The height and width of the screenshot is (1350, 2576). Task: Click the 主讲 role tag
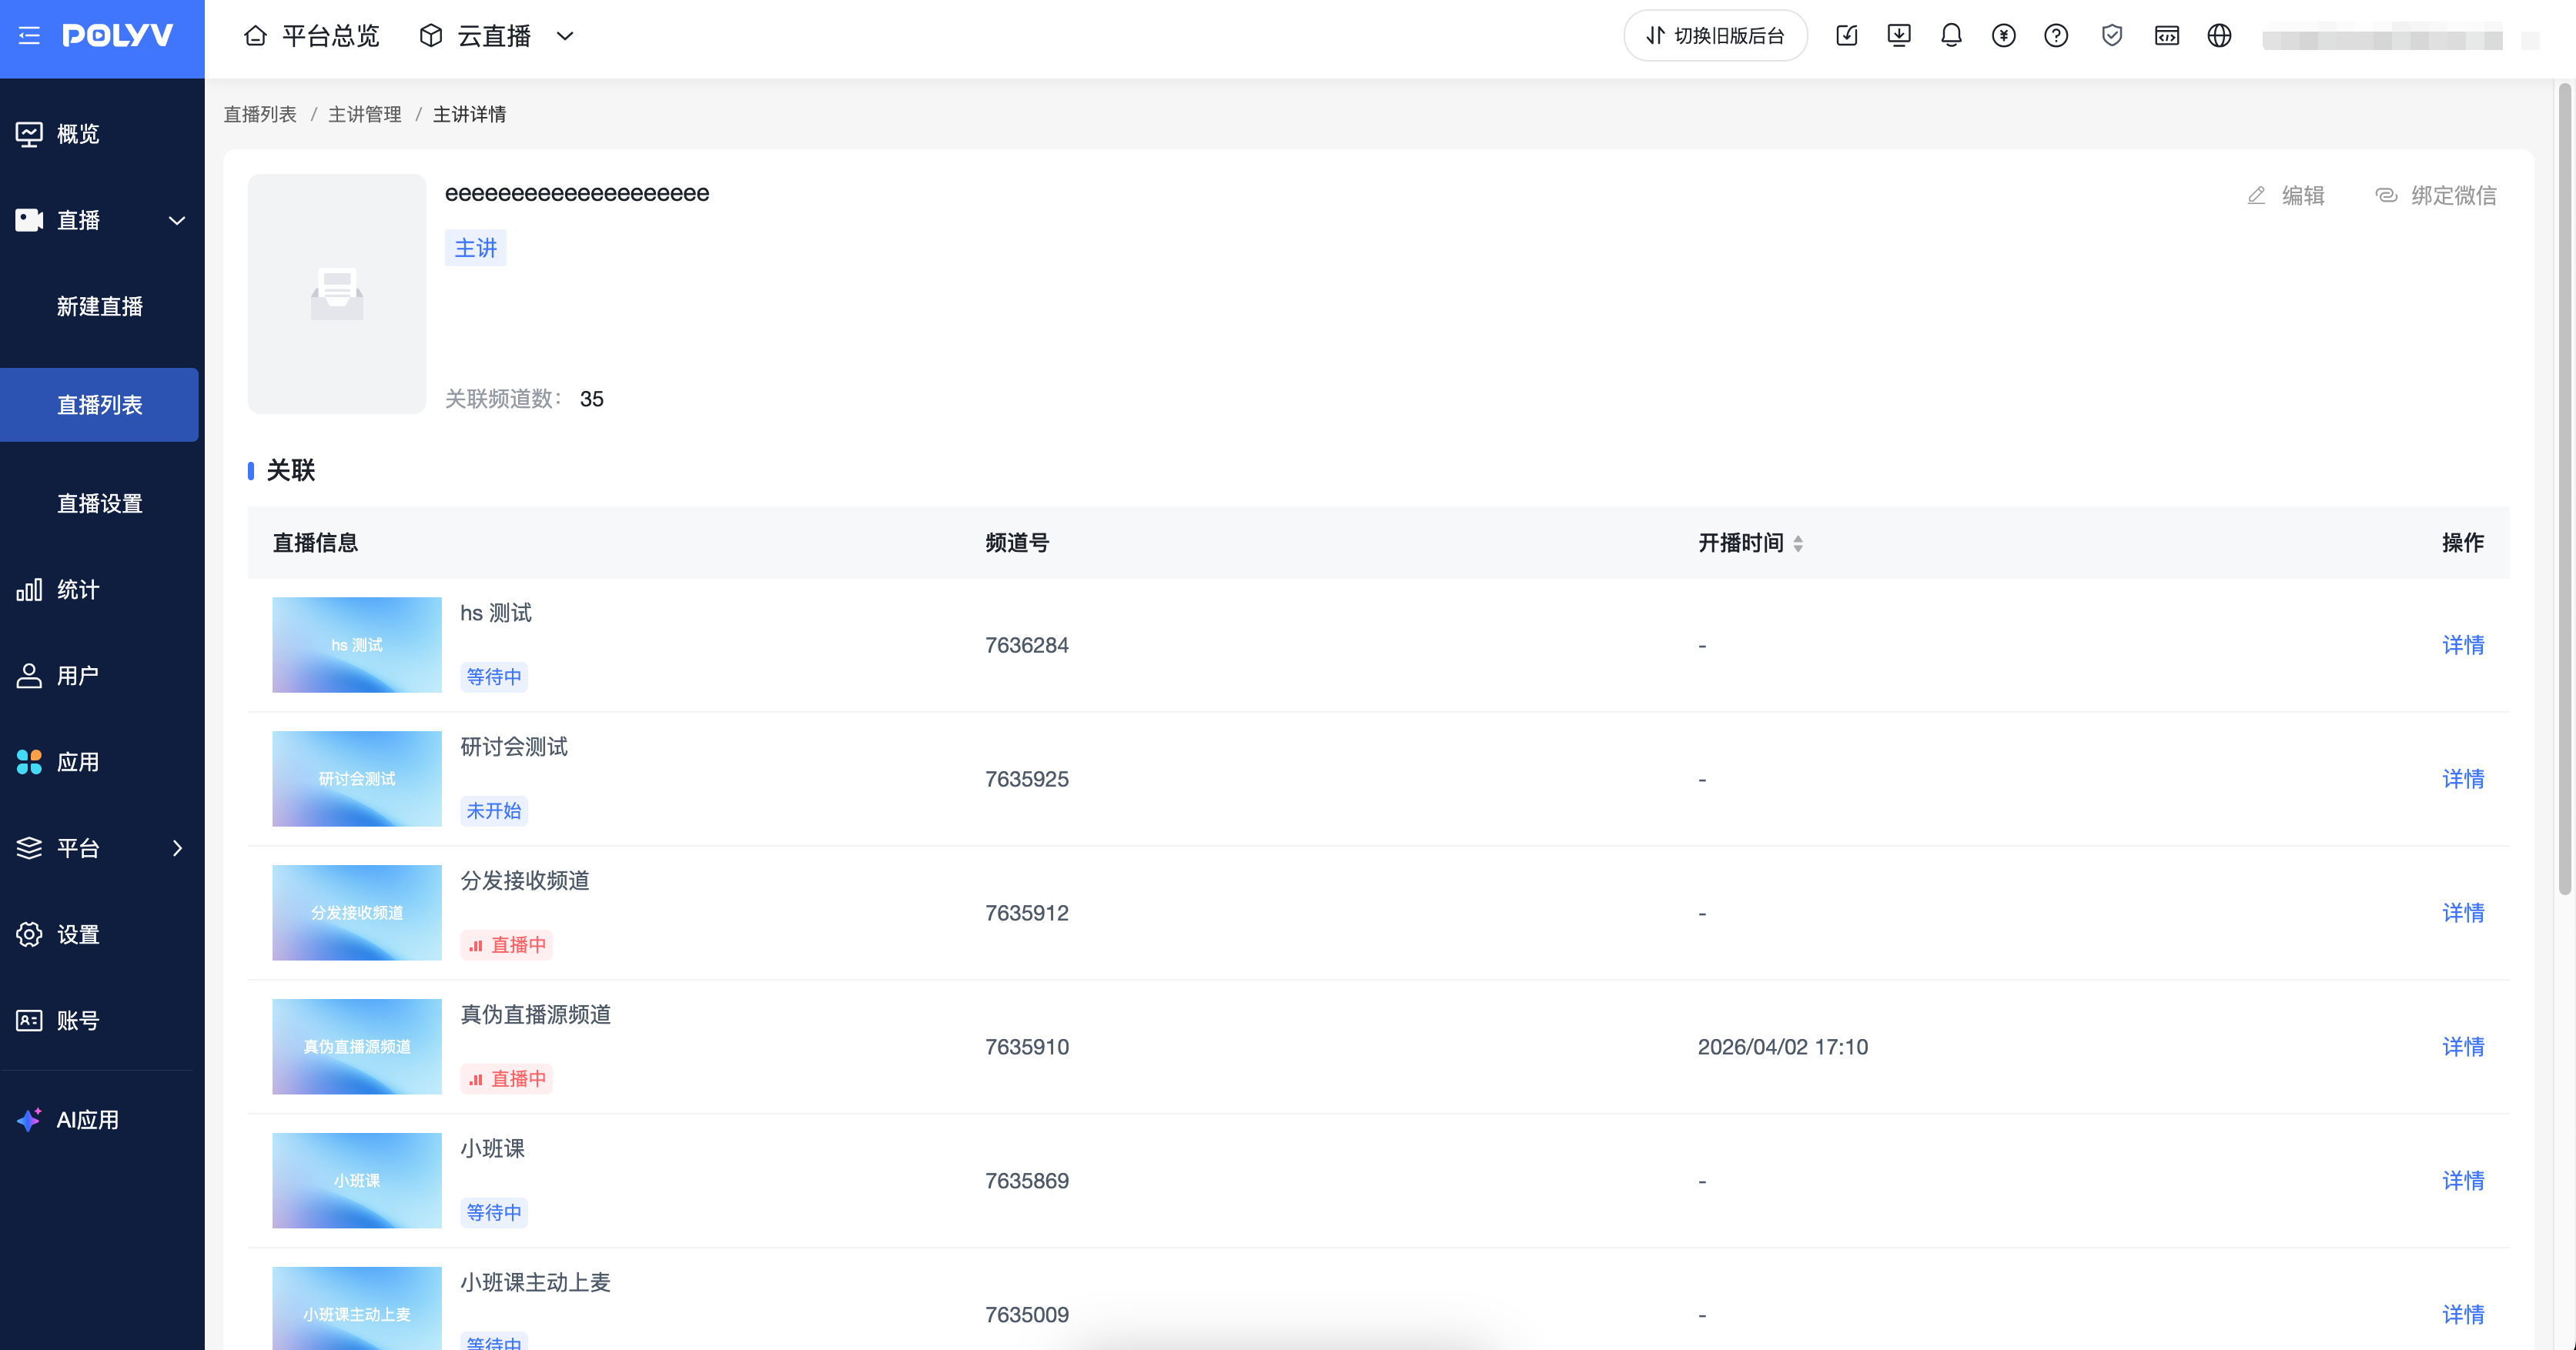[476, 248]
